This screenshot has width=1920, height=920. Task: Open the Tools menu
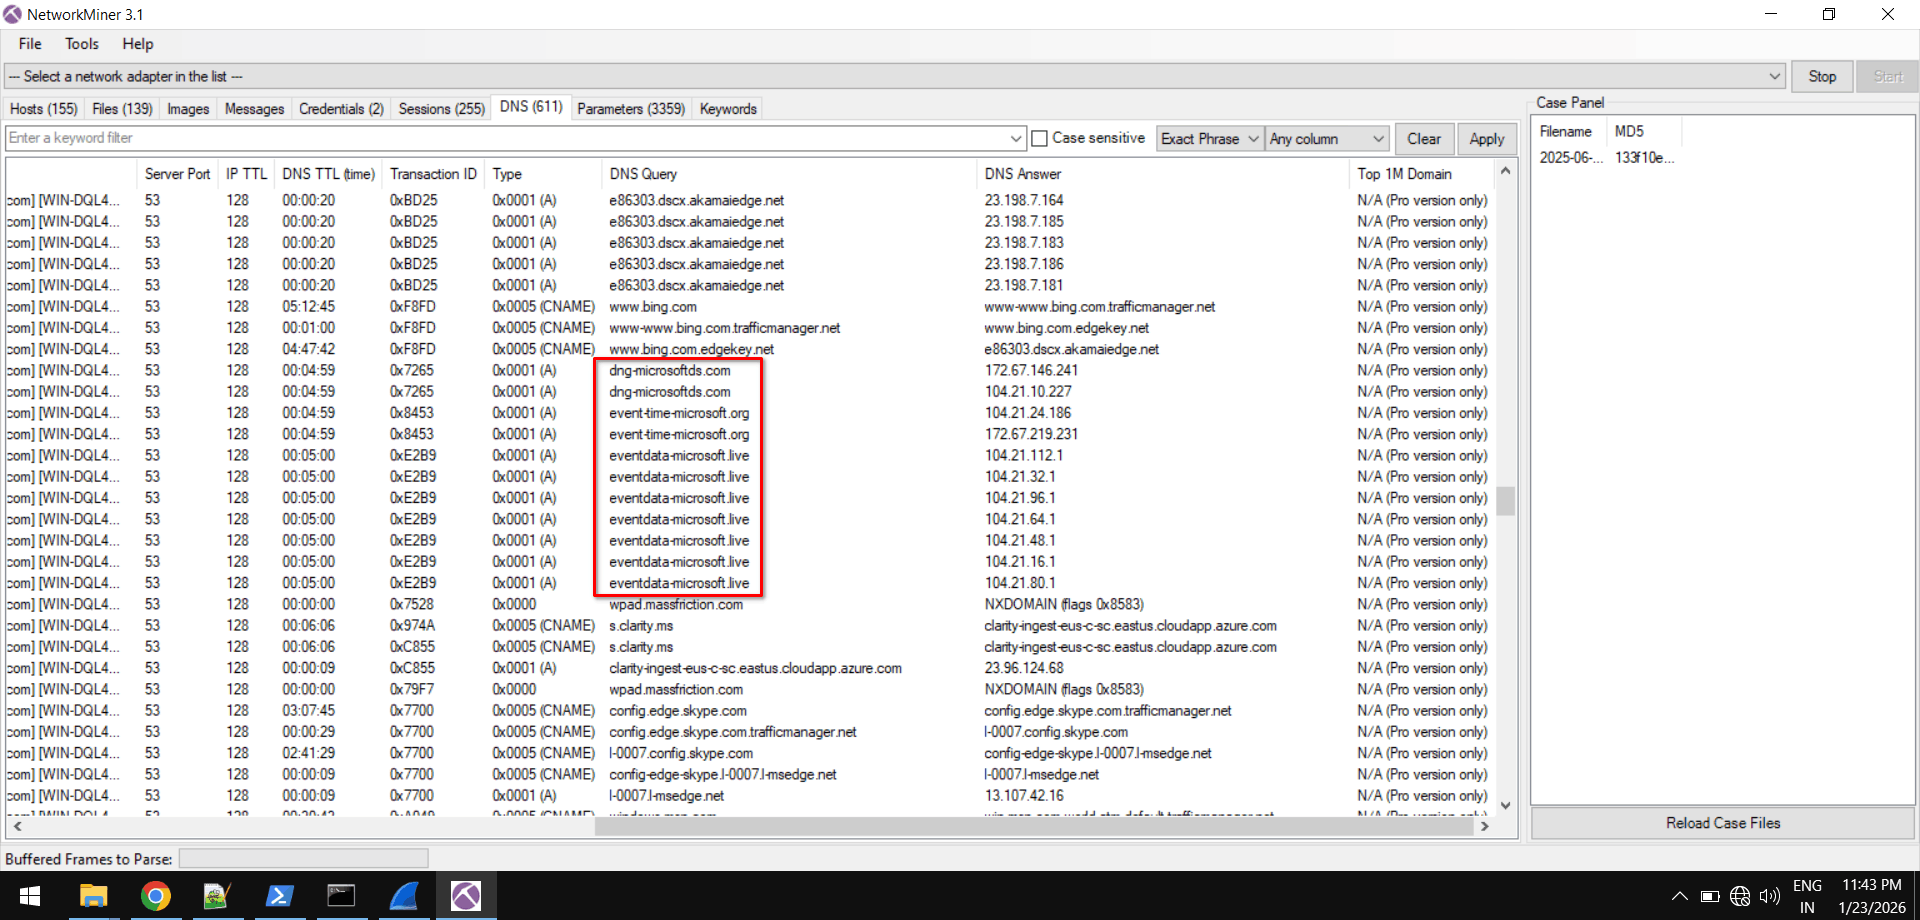point(81,43)
